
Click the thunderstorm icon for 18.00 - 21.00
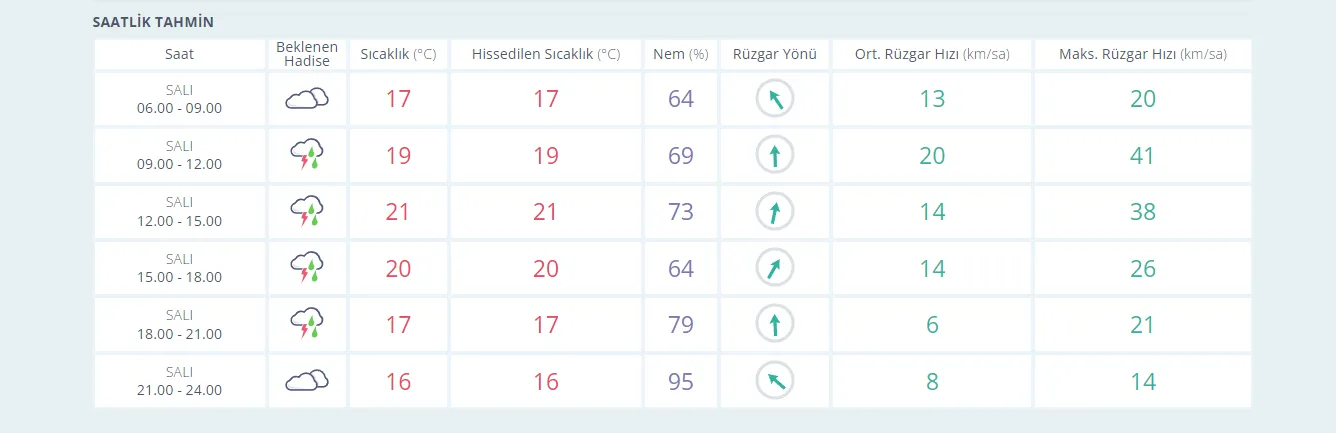(x=307, y=324)
